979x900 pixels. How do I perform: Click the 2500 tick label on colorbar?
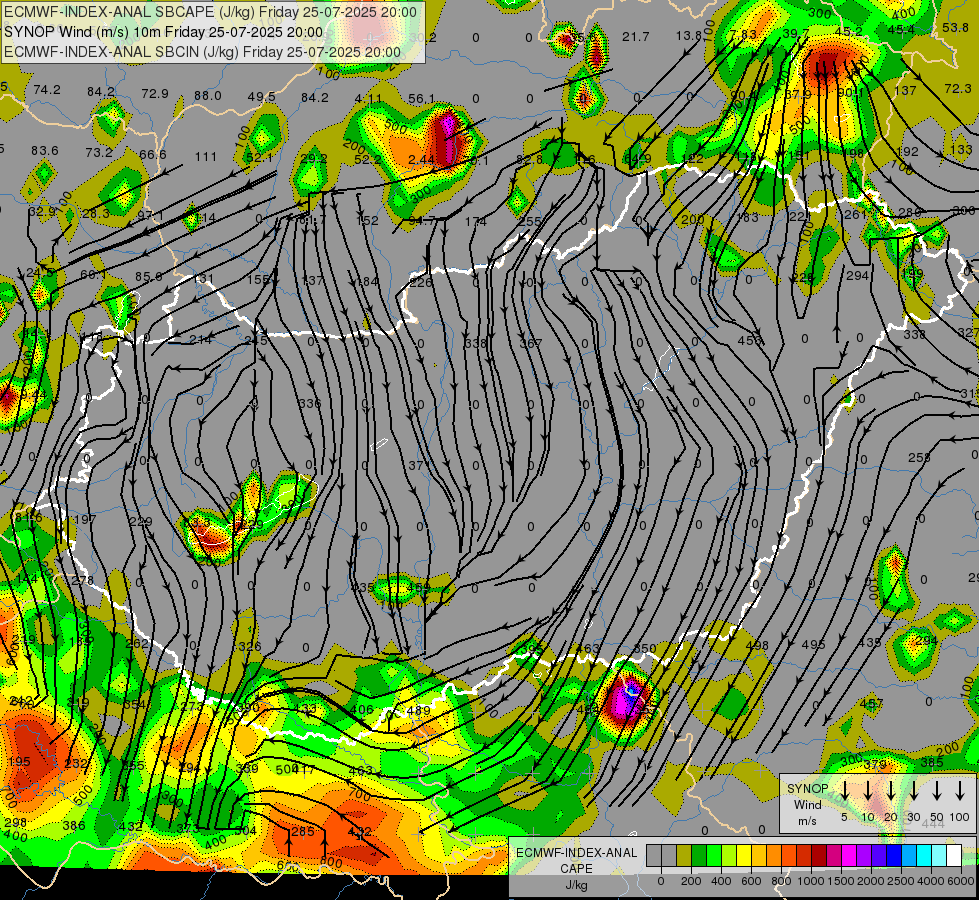(x=901, y=881)
